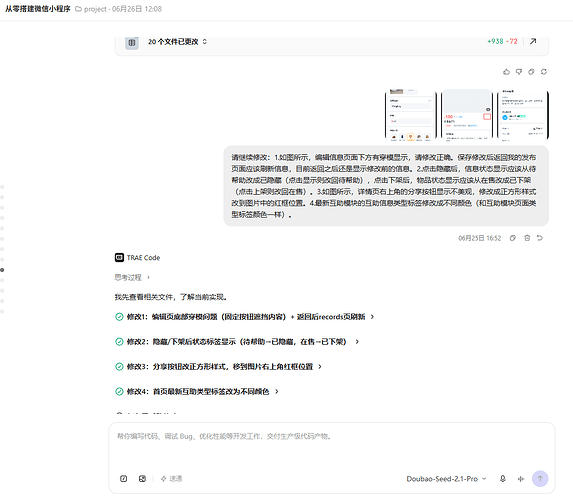Click the TRAE Code logo icon
Image resolution: width=573 pixels, height=500 pixels.
point(119,258)
